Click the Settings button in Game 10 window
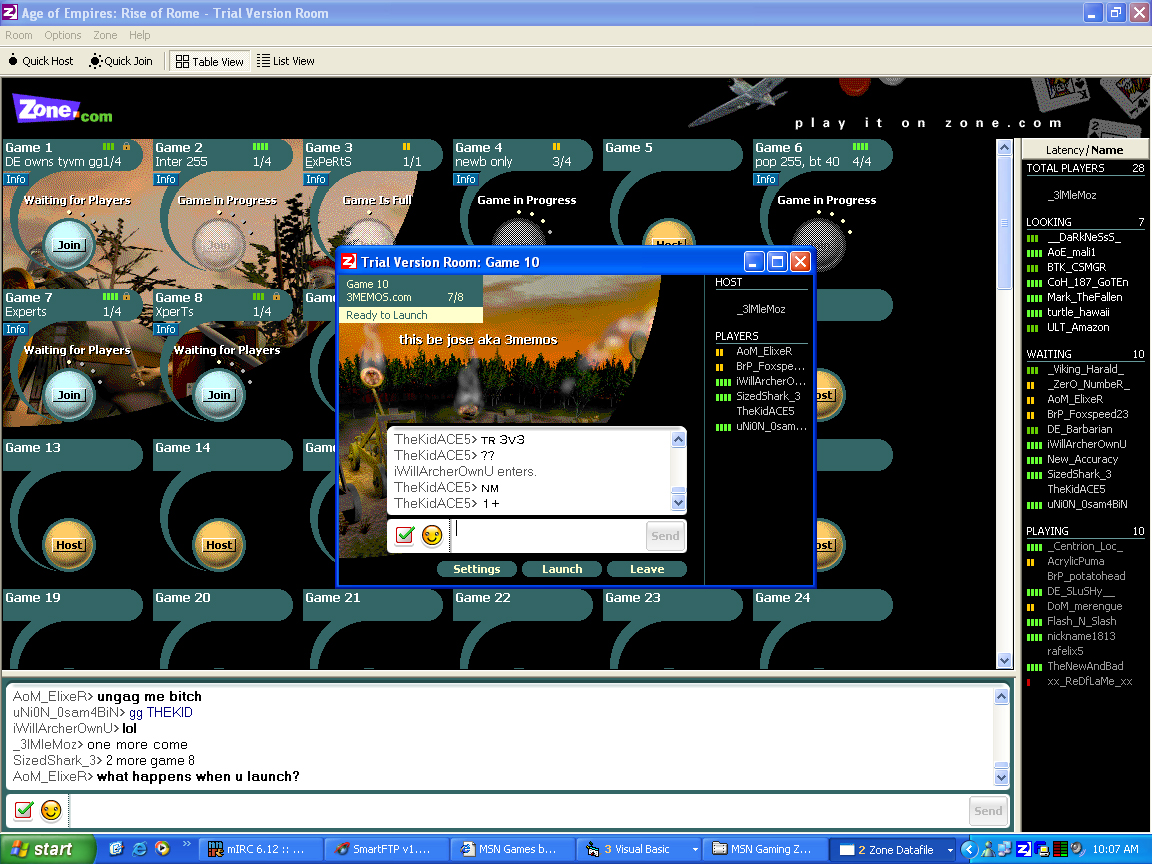The image size is (1152, 864). click(x=476, y=569)
